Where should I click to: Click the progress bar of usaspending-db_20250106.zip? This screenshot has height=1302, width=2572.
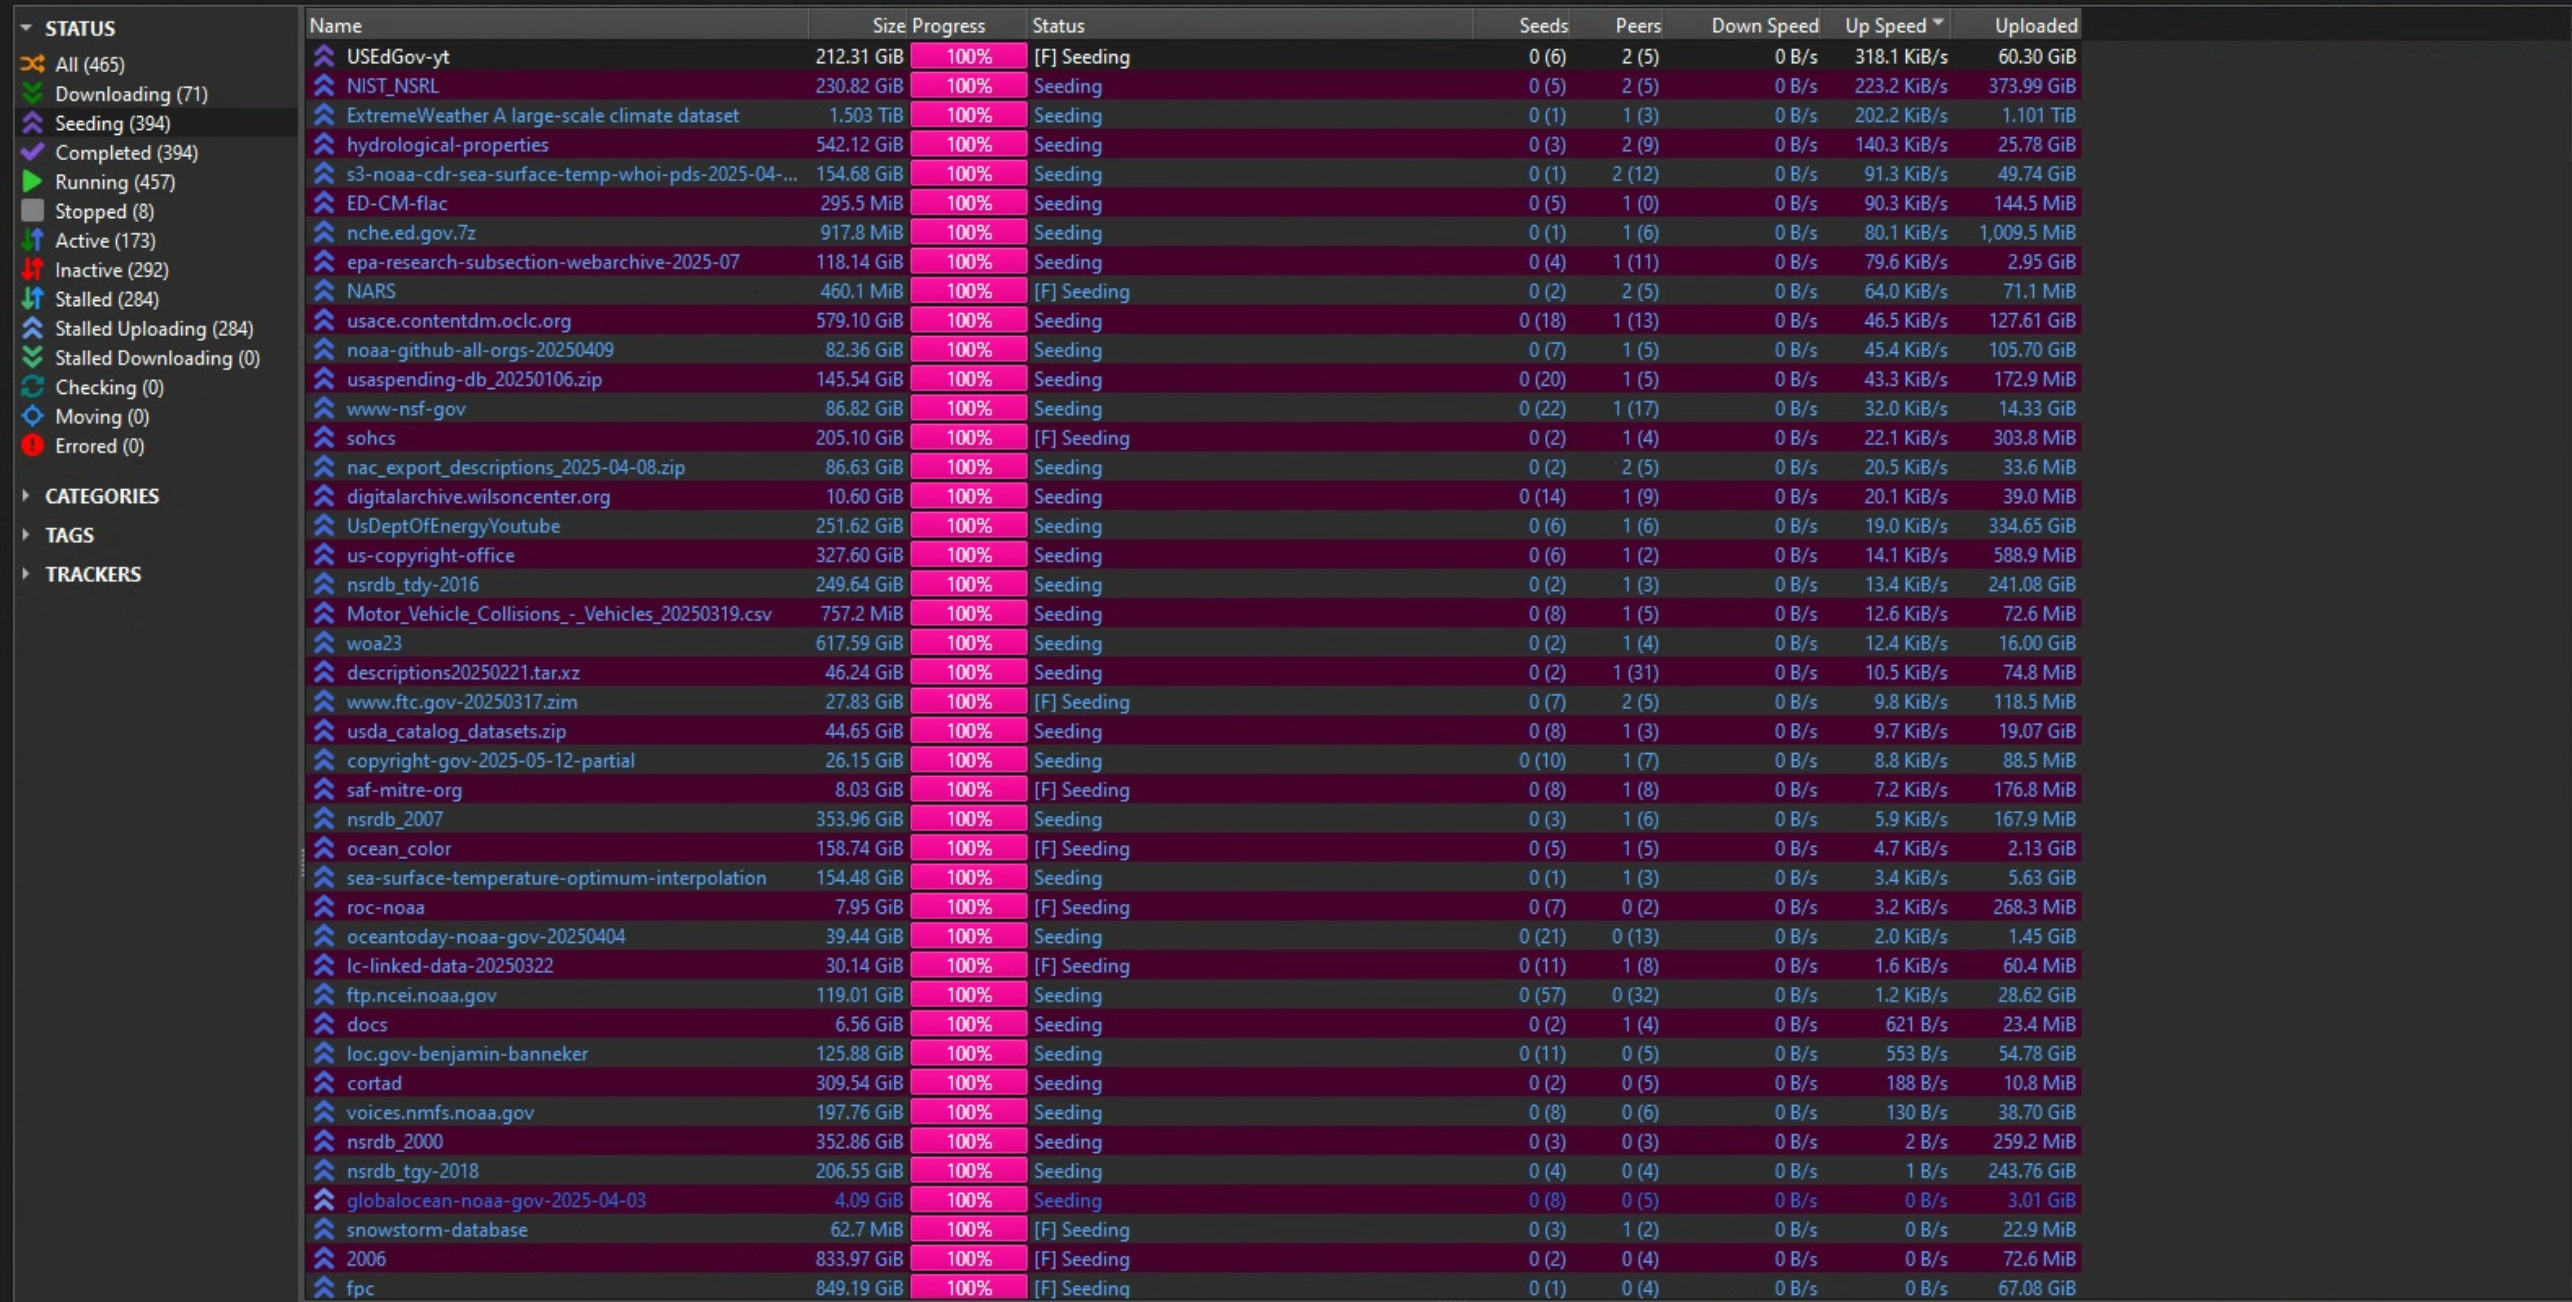coord(968,379)
